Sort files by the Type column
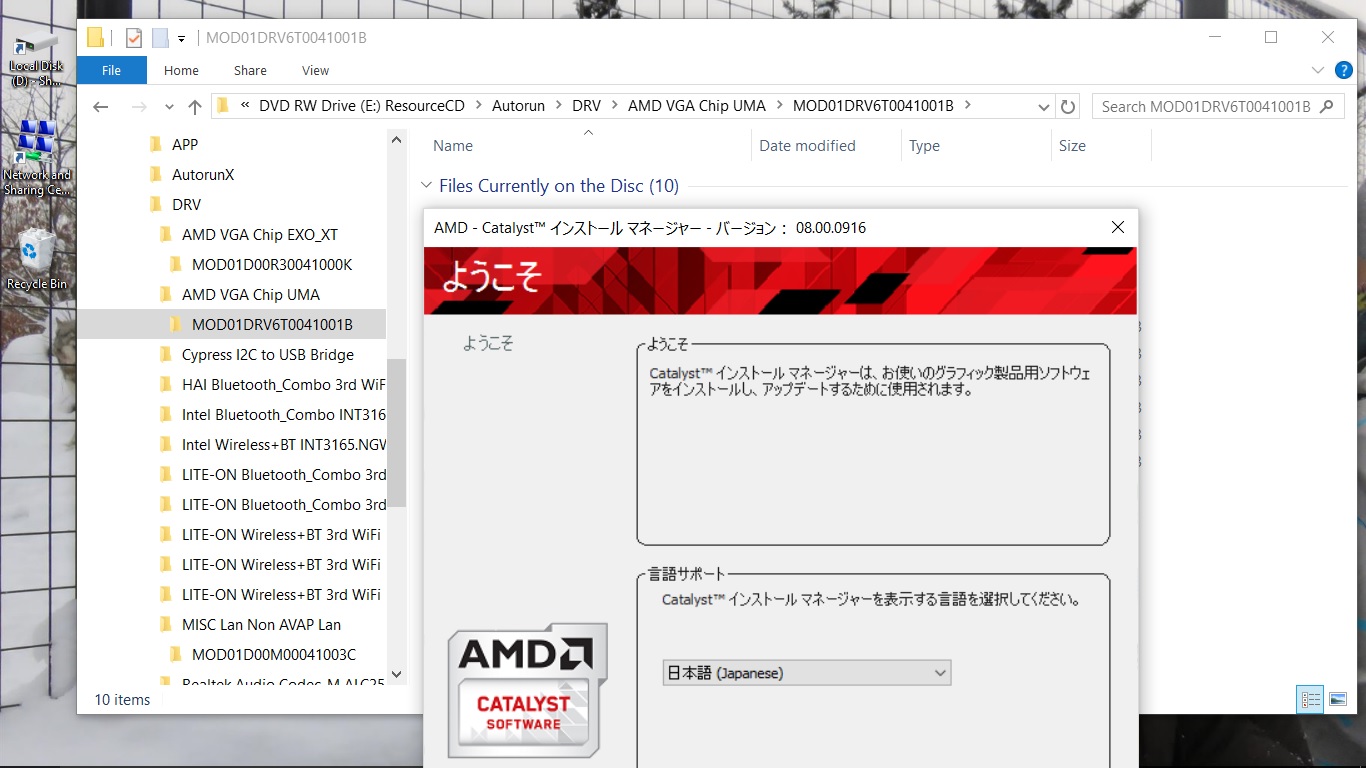Screen dimensions: 1366x768 924,146
